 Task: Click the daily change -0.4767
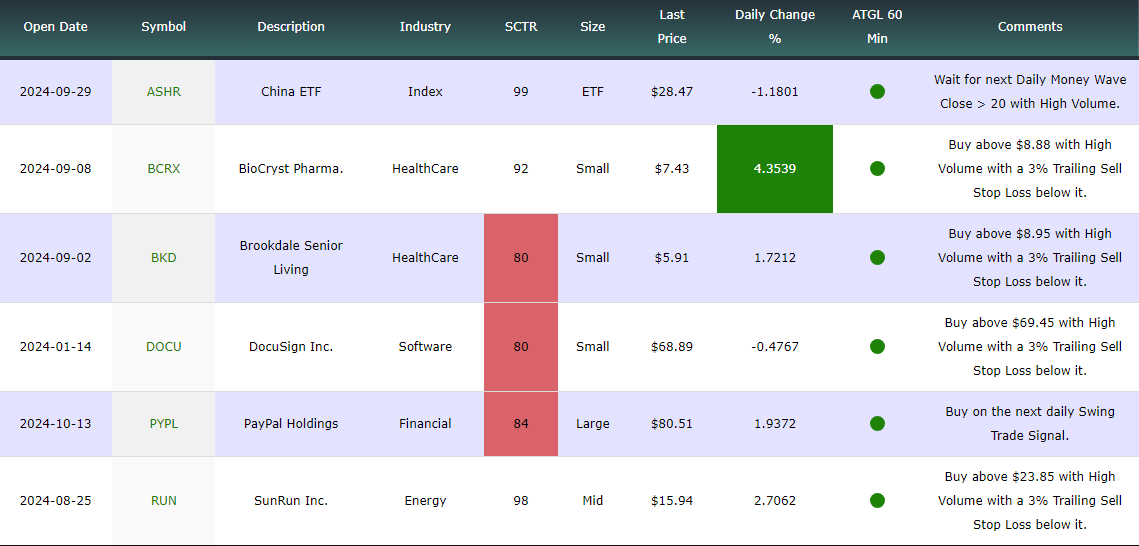pyautogui.click(x=774, y=346)
